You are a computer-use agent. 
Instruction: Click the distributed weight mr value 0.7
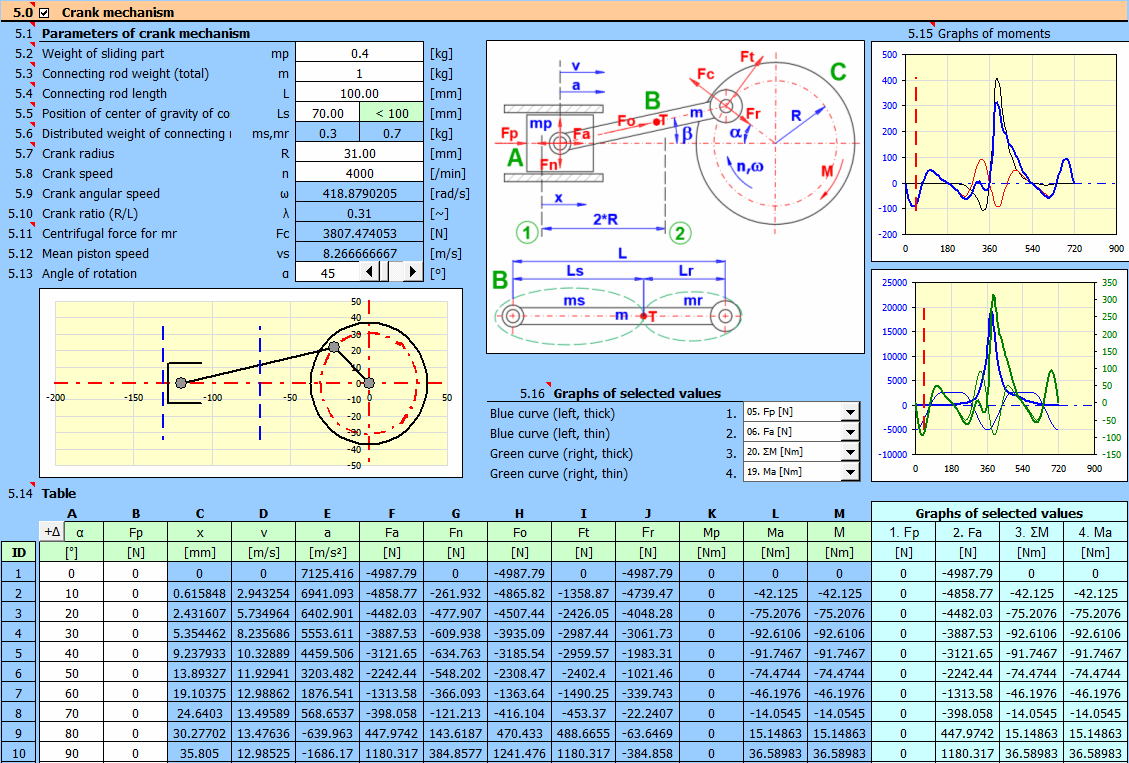coord(392,133)
